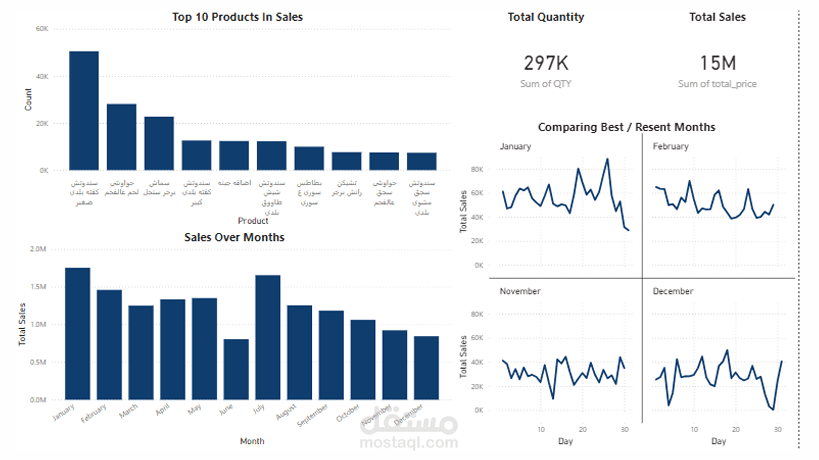
Task: Click the September month axis label
Action: click(x=312, y=416)
